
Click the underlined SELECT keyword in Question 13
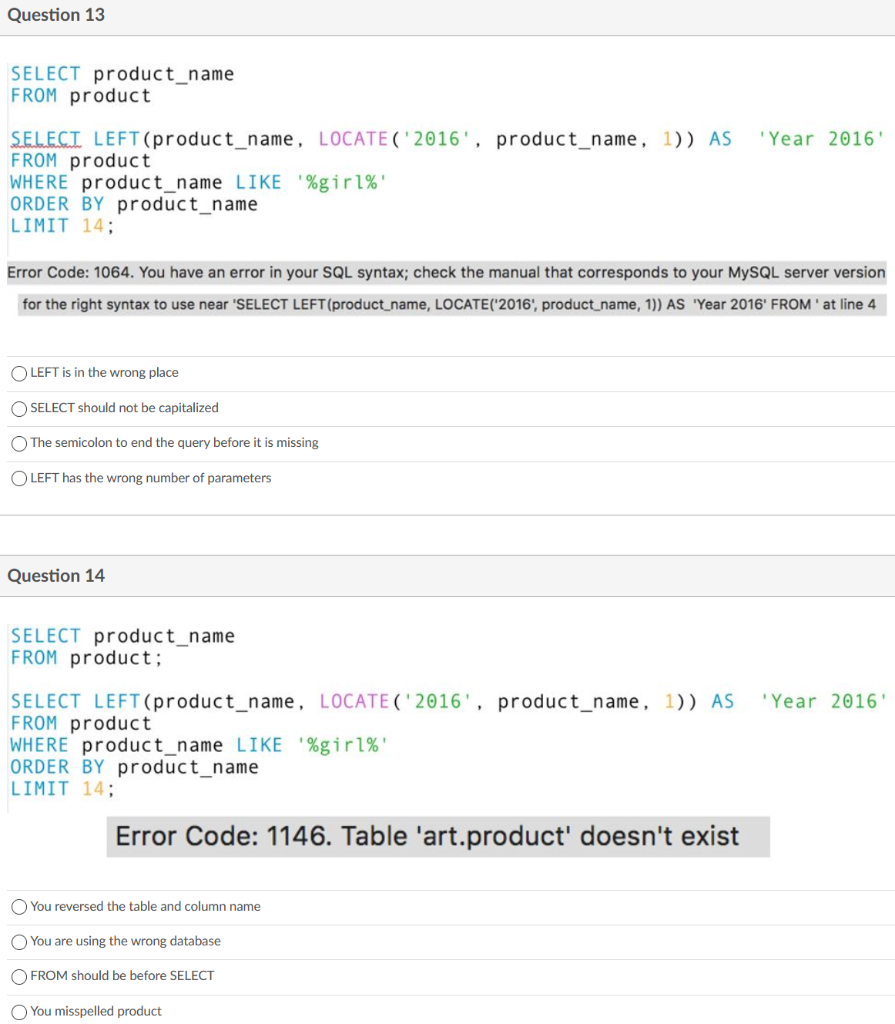pyautogui.click(x=46, y=139)
